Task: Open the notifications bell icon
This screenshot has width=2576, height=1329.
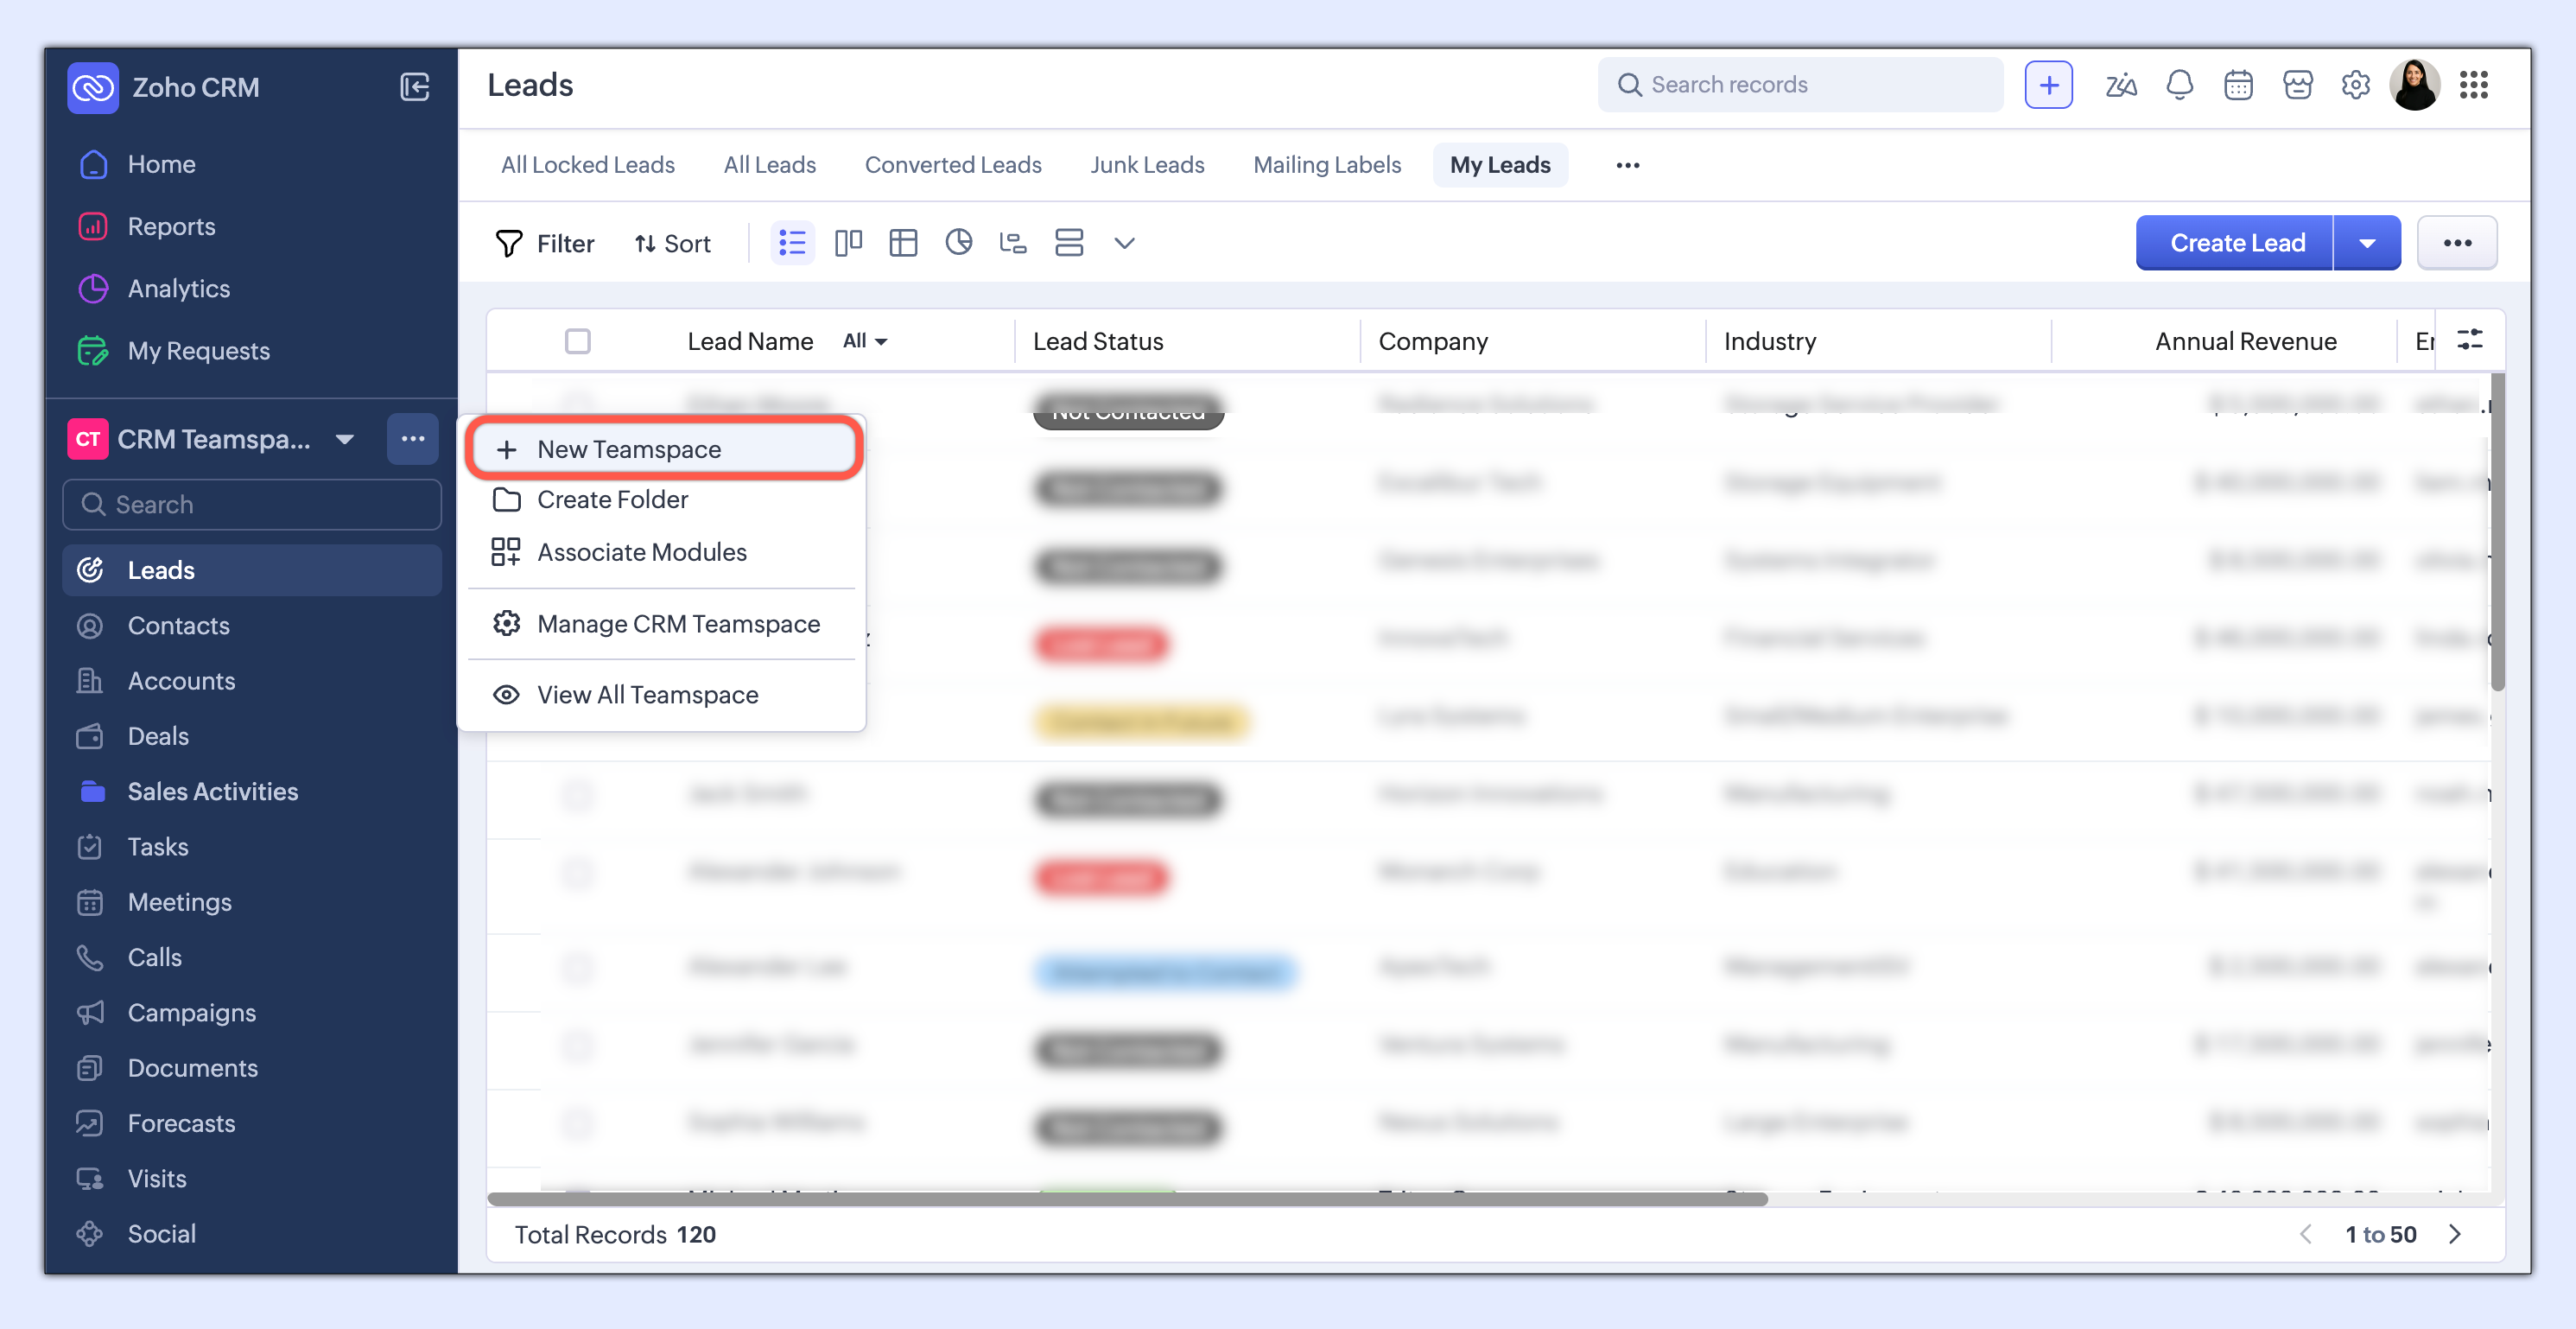Action: tap(2179, 85)
